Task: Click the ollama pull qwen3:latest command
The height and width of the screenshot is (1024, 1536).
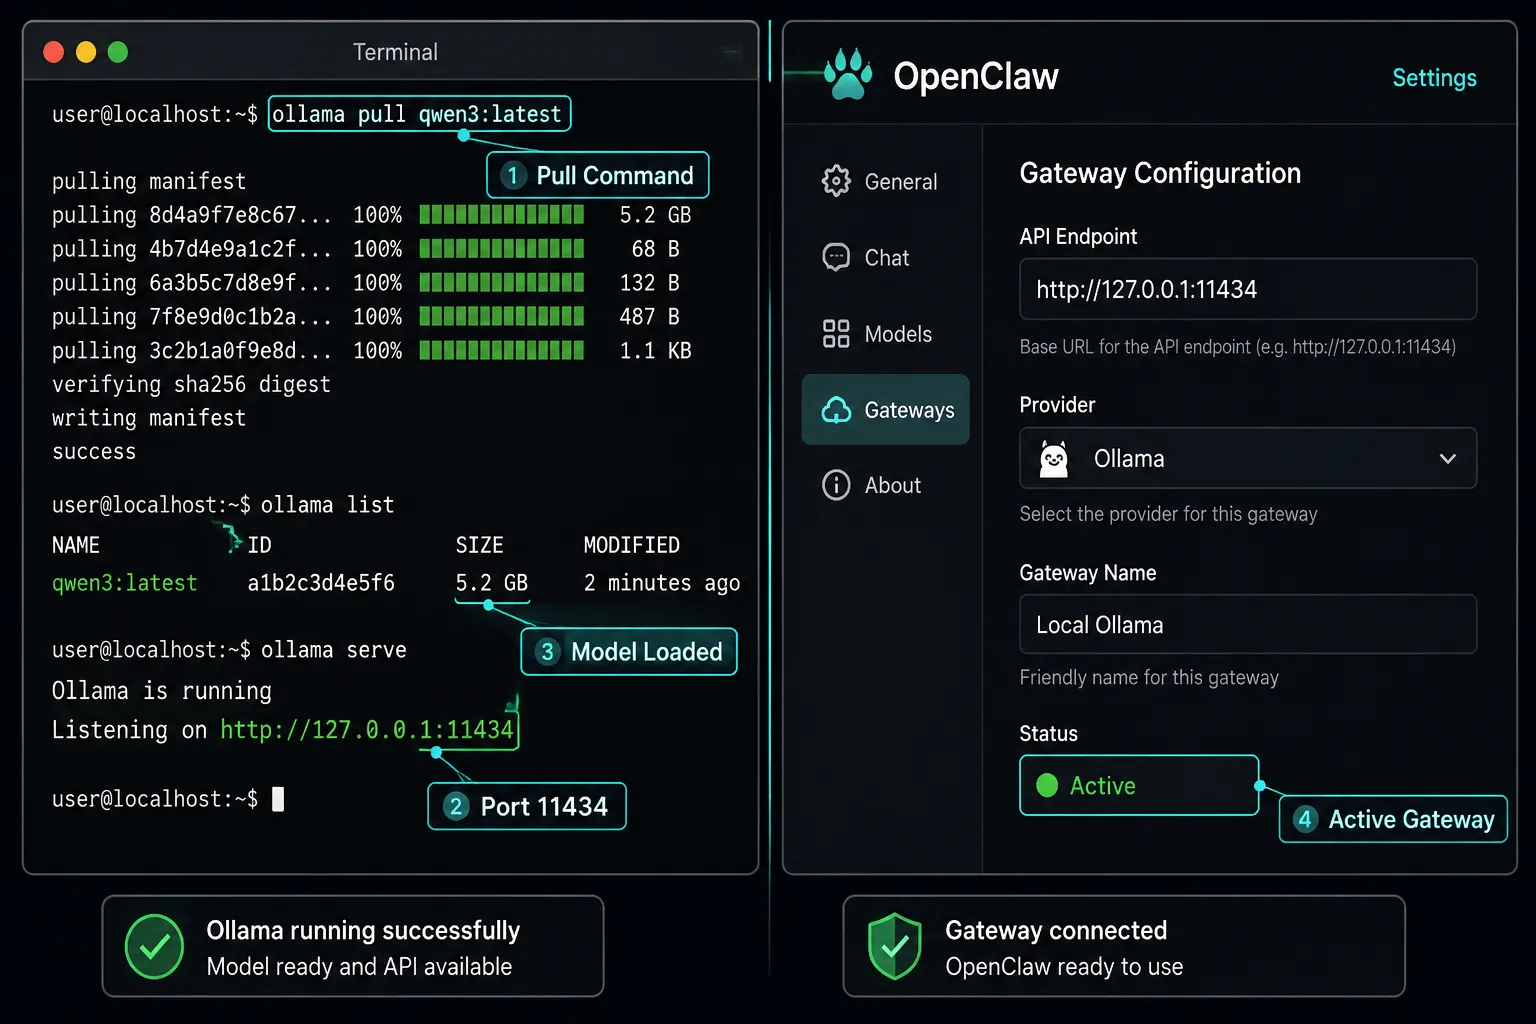Action: pos(417,114)
